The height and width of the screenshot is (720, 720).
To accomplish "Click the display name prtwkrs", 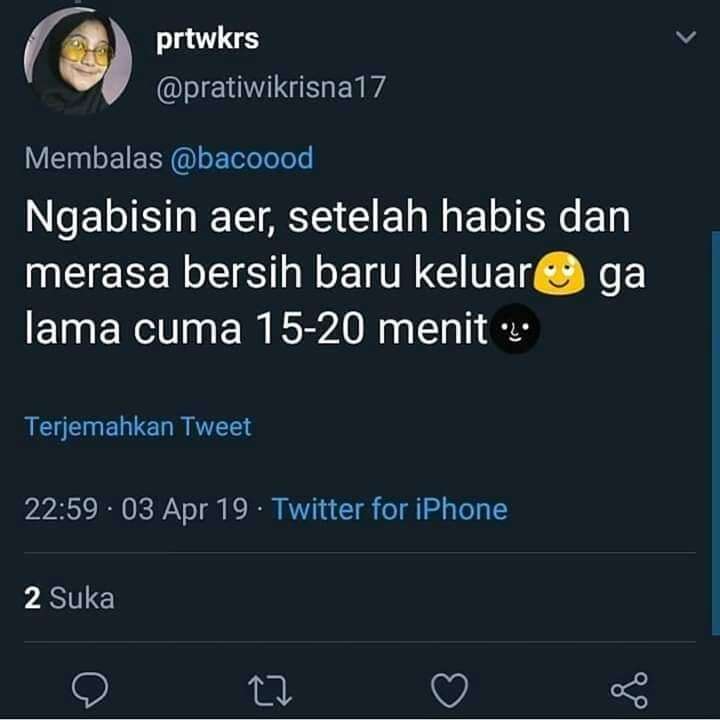I will tap(208, 39).
